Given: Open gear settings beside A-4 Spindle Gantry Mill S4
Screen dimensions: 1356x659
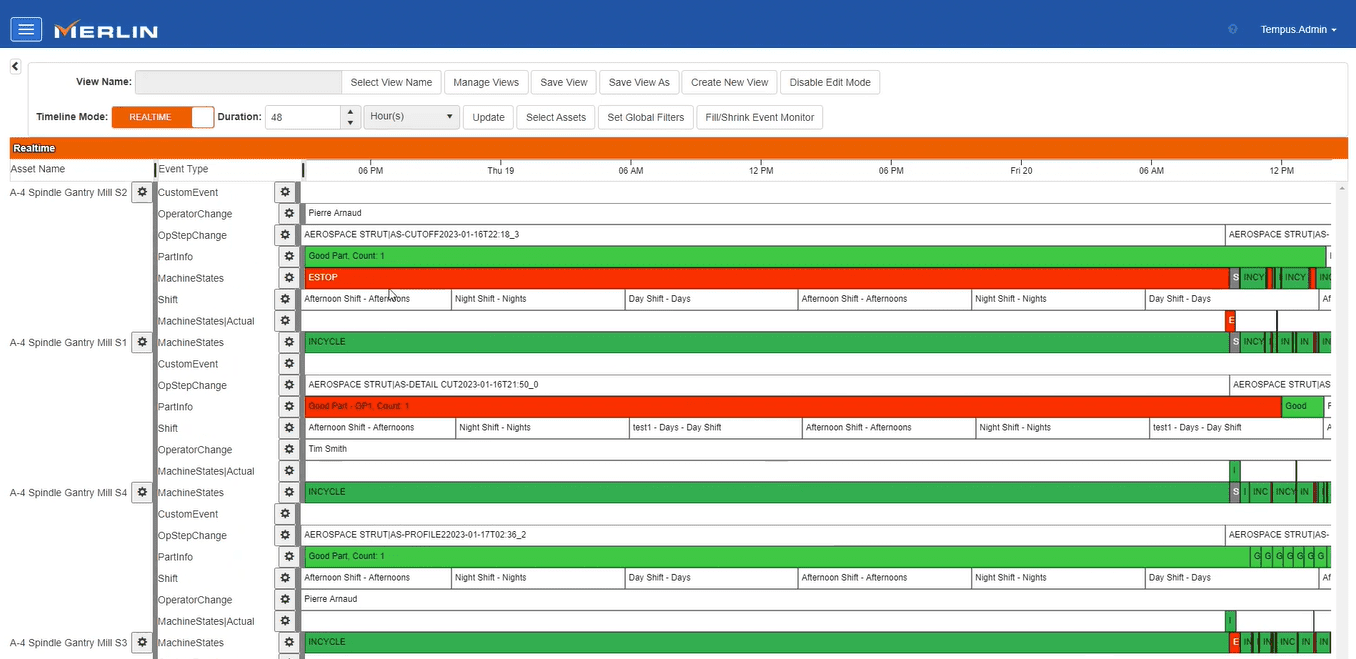Looking at the screenshot, I should point(141,492).
